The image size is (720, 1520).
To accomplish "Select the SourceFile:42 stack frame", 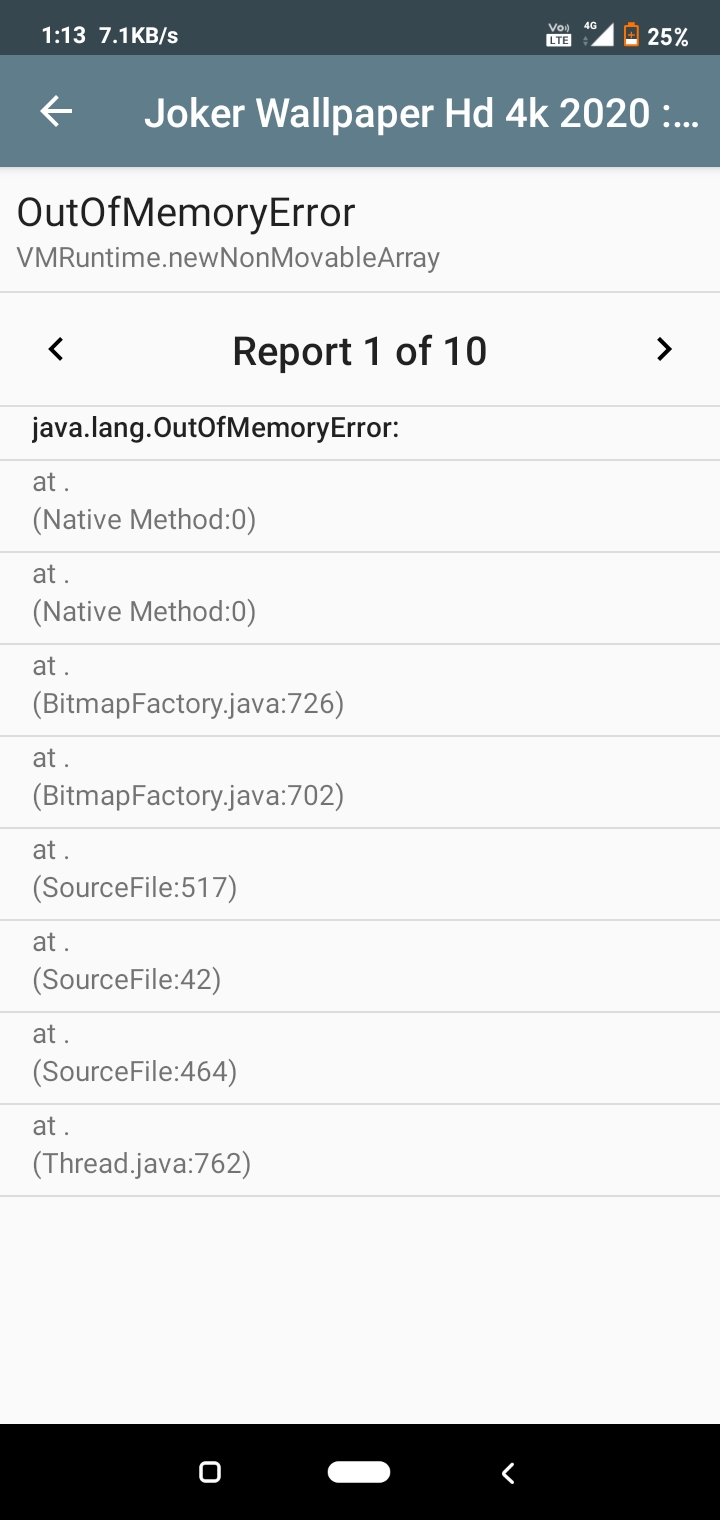I will [127, 966].
